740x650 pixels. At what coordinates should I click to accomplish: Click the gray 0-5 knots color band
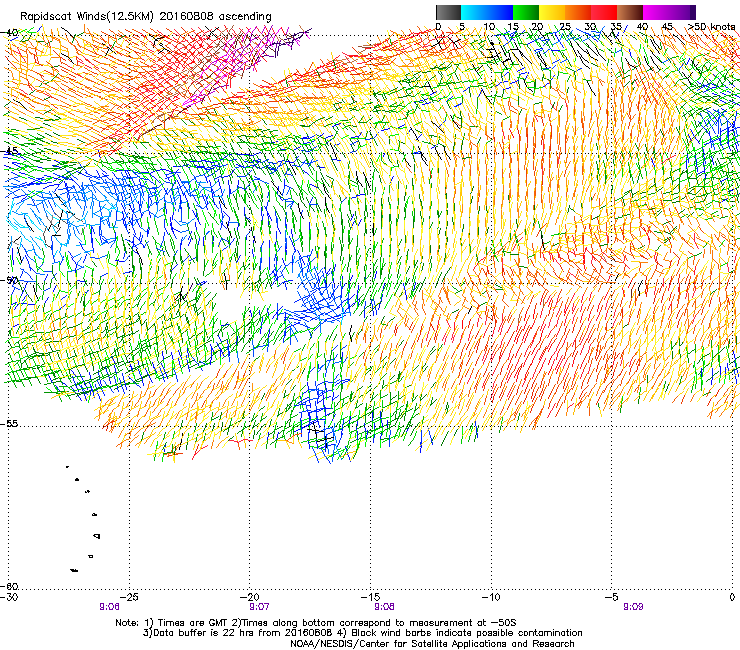[448, 12]
